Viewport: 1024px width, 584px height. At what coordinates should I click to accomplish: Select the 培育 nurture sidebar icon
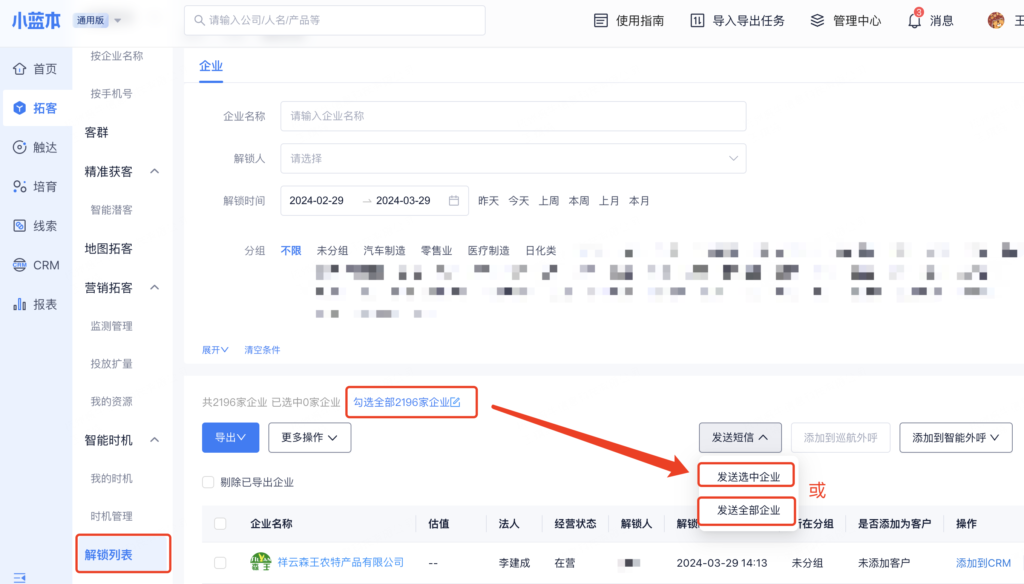pyautogui.click(x=19, y=186)
